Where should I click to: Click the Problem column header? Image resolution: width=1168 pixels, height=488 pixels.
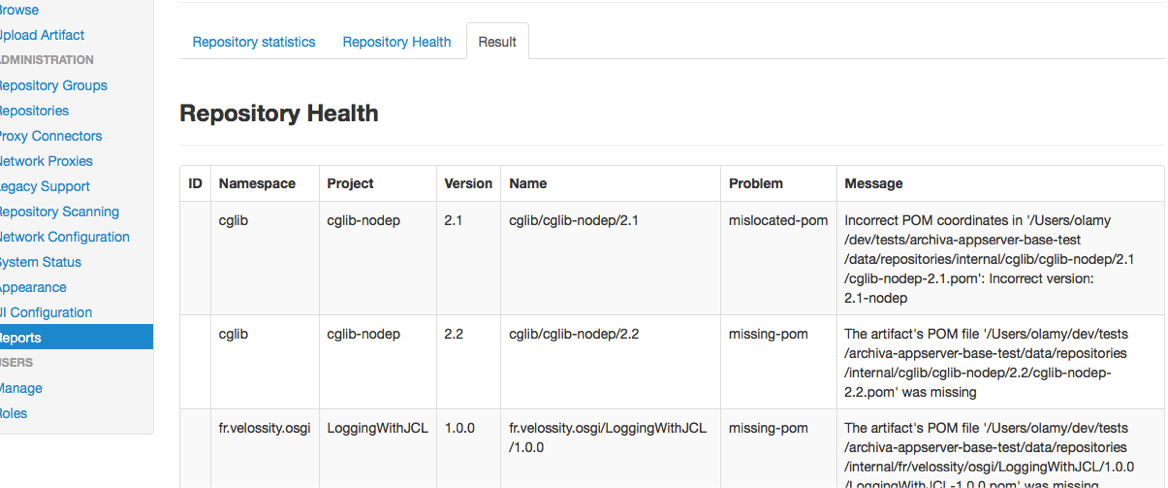755,184
